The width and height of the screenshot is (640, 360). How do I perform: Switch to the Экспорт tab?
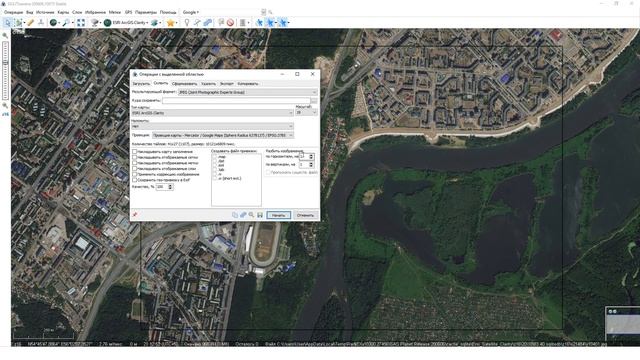227,84
